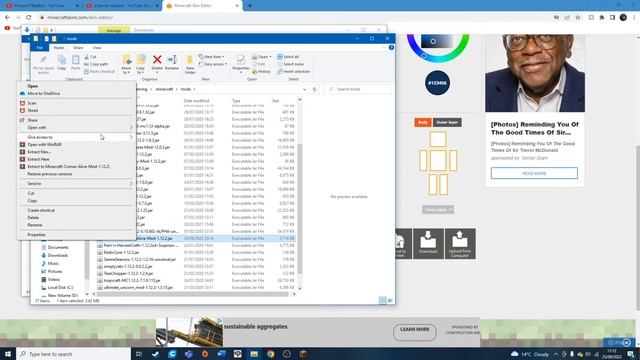Viewport: 640px width, 360px height.
Task: Click the Delete red X ribbon icon
Action: pyautogui.click(x=157, y=62)
